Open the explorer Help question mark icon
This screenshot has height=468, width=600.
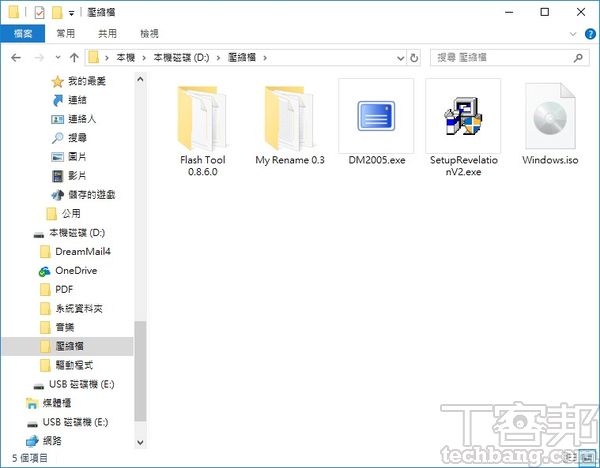[590, 34]
